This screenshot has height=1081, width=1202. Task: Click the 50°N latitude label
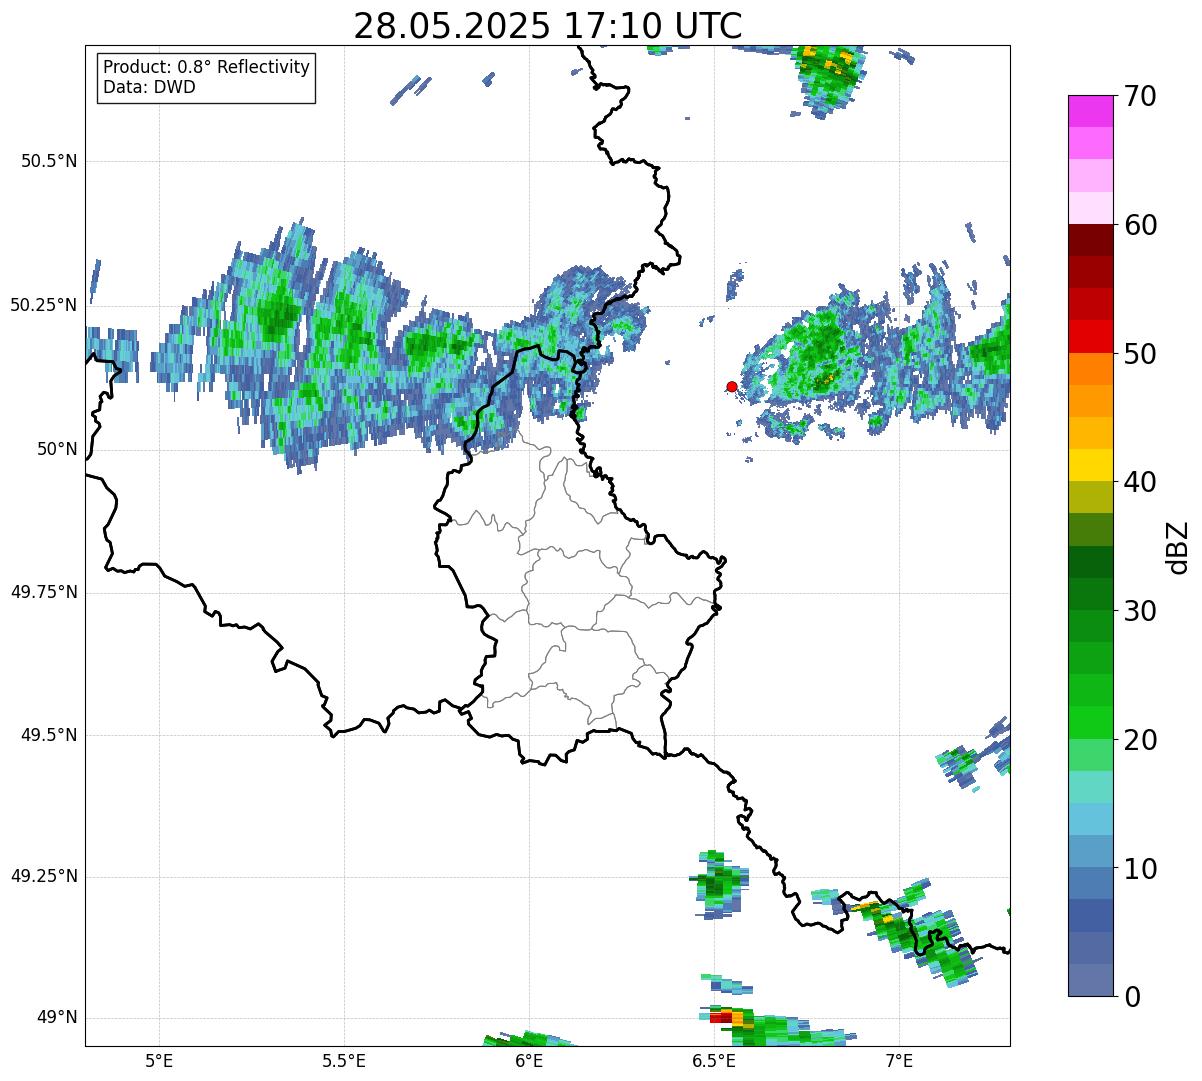[57, 449]
